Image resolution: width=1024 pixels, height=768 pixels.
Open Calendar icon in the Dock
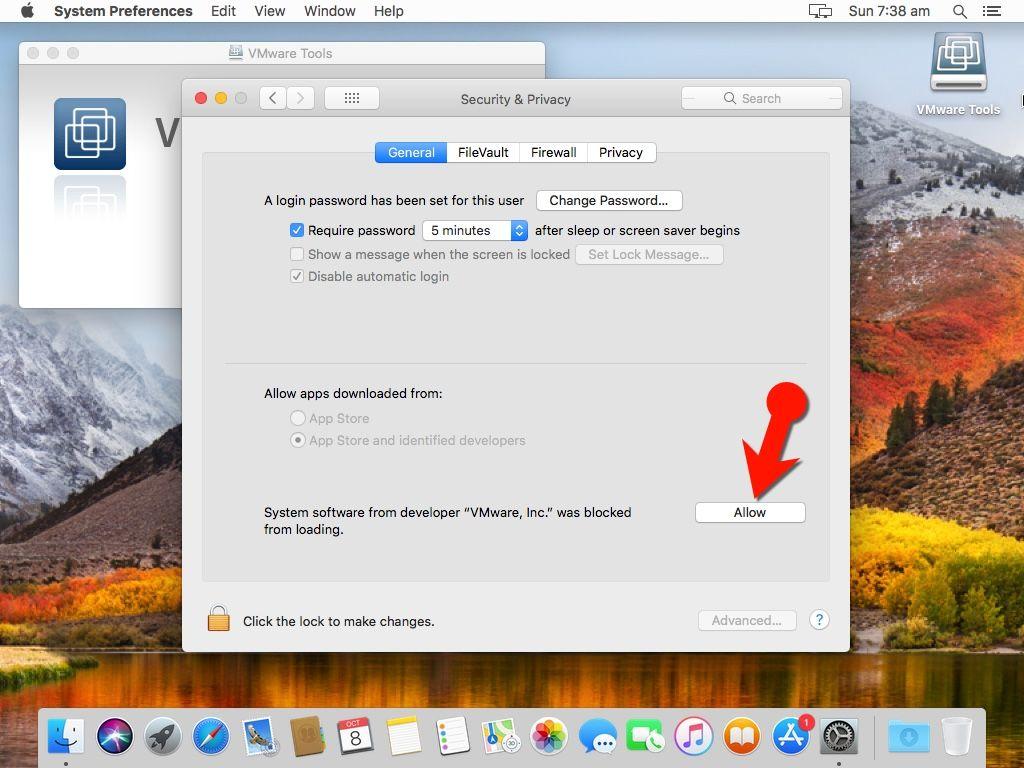355,736
